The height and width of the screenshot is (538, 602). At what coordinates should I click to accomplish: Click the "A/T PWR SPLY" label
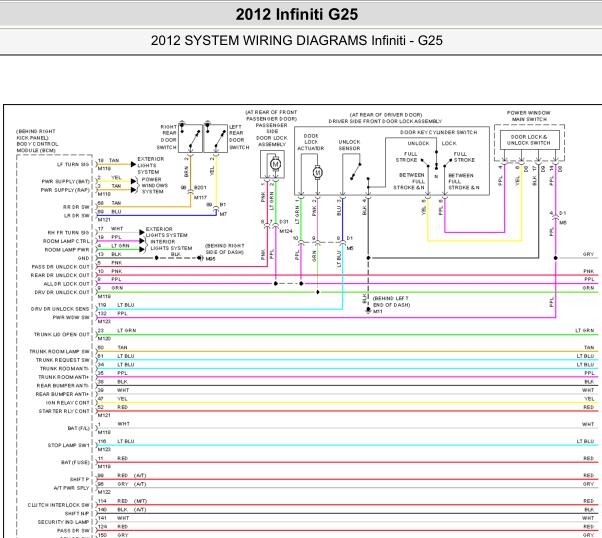(71, 488)
